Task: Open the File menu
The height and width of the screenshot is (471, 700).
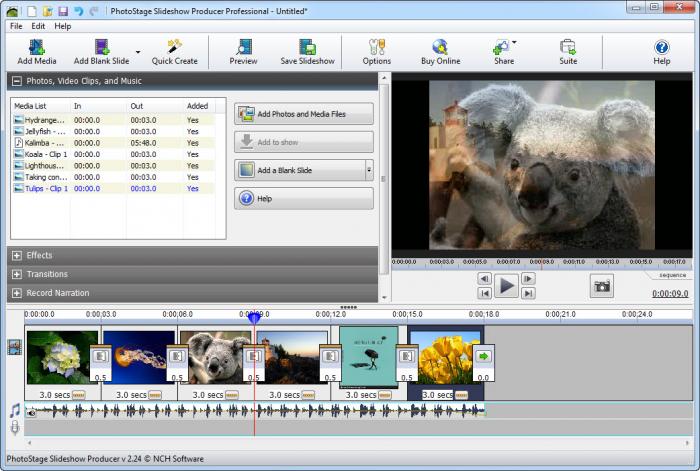Action: 16,26
